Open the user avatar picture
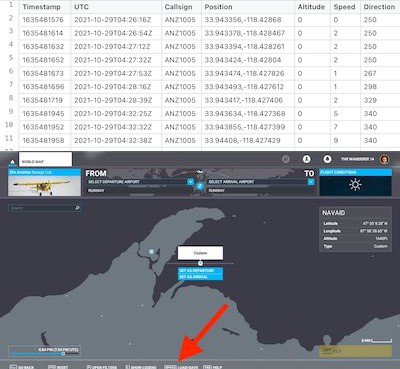This screenshot has height=369, width=400. (385, 159)
